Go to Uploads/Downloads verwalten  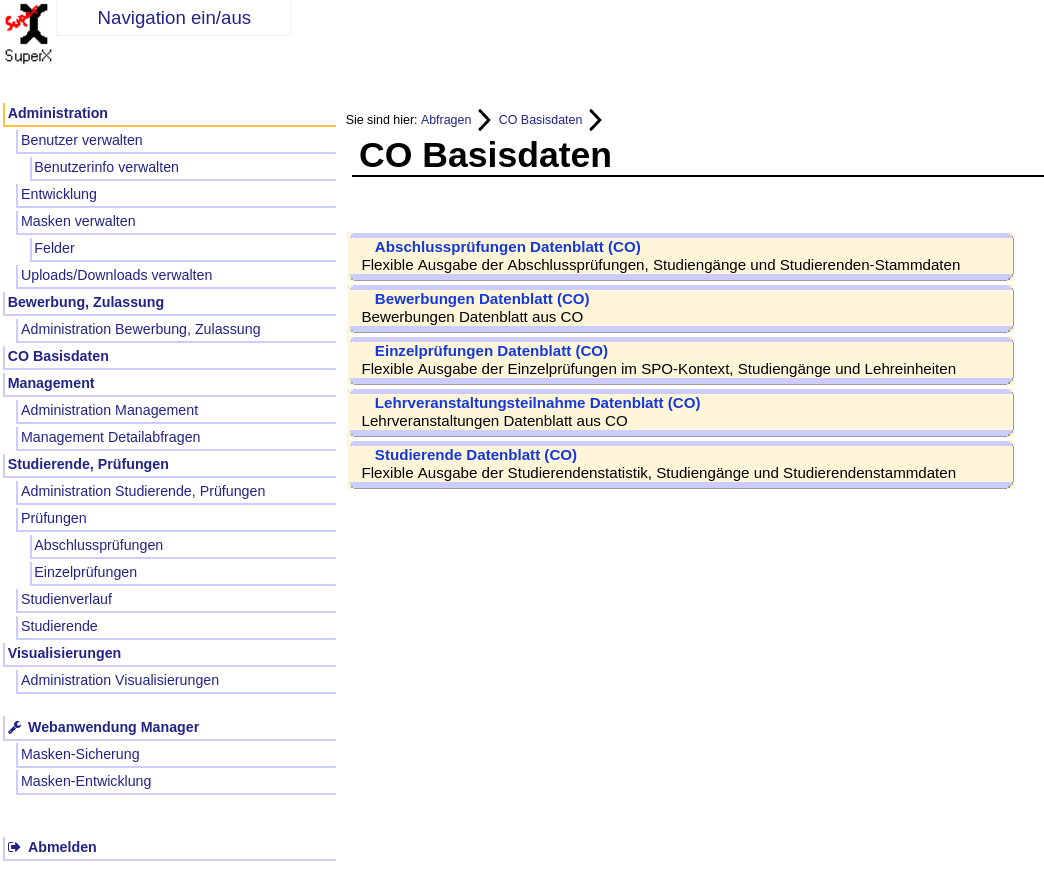[x=116, y=275]
